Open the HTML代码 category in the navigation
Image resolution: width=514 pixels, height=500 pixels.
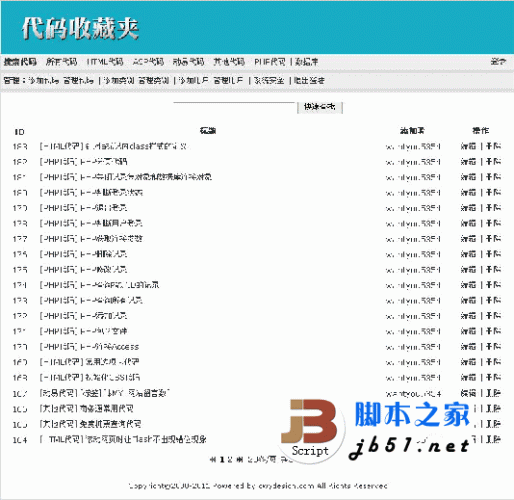click(x=105, y=62)
